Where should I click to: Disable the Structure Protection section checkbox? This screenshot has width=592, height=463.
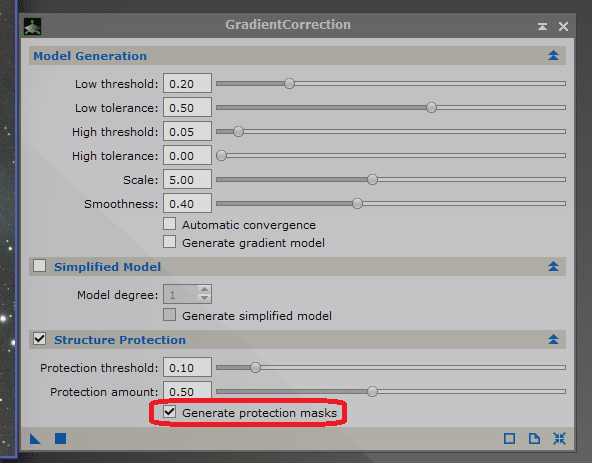(x=39, y=339)
